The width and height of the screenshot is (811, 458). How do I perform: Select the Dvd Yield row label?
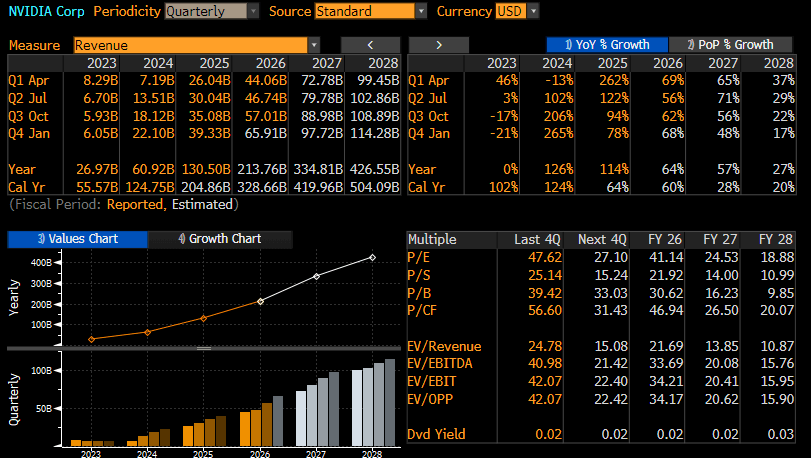(x=437, y=434)
